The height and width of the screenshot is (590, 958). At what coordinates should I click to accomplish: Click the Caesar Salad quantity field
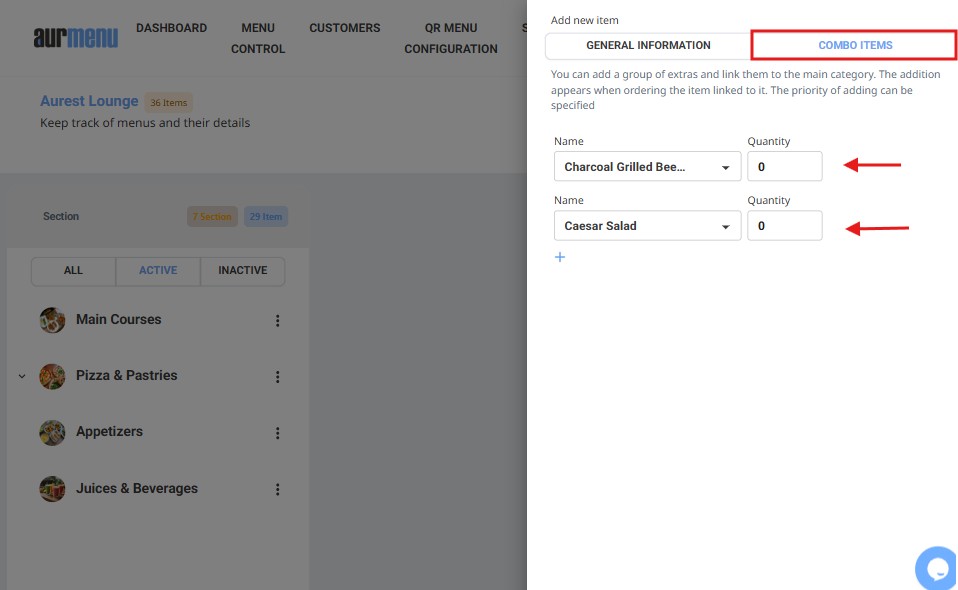[784, 226]
